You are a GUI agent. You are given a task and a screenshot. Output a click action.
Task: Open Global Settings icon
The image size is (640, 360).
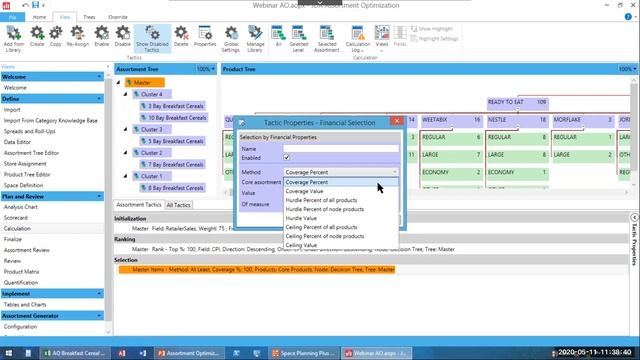pos(231,39)
